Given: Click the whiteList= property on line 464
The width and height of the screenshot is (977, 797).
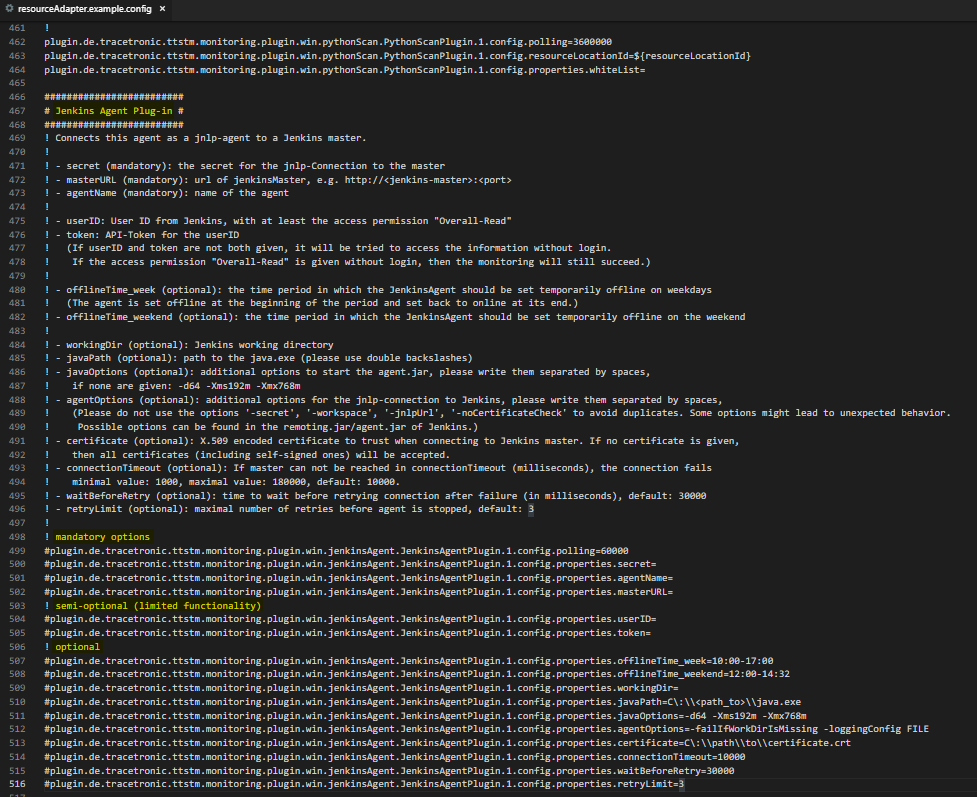Looking at the screenshot, I should pyautogui.click(x=300, y=69).
